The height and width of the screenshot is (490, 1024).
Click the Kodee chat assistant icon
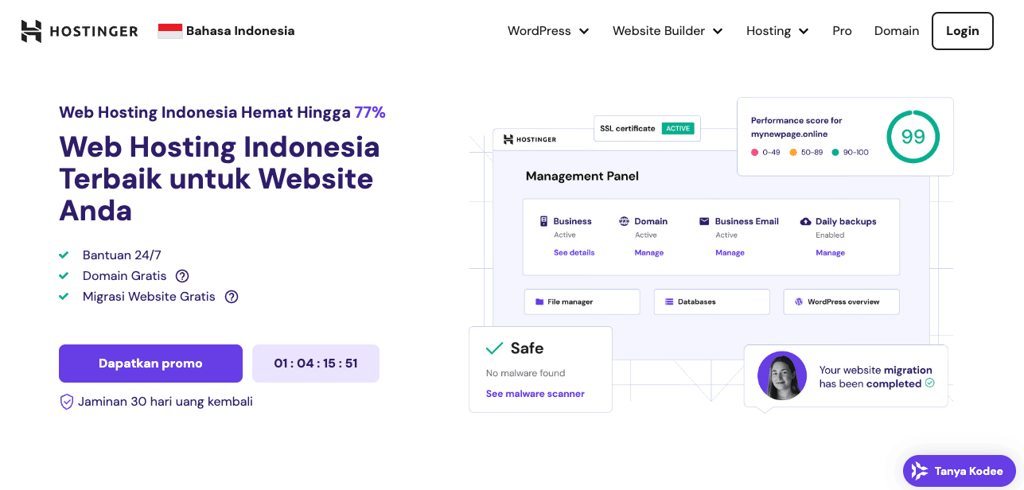[920, 470]
